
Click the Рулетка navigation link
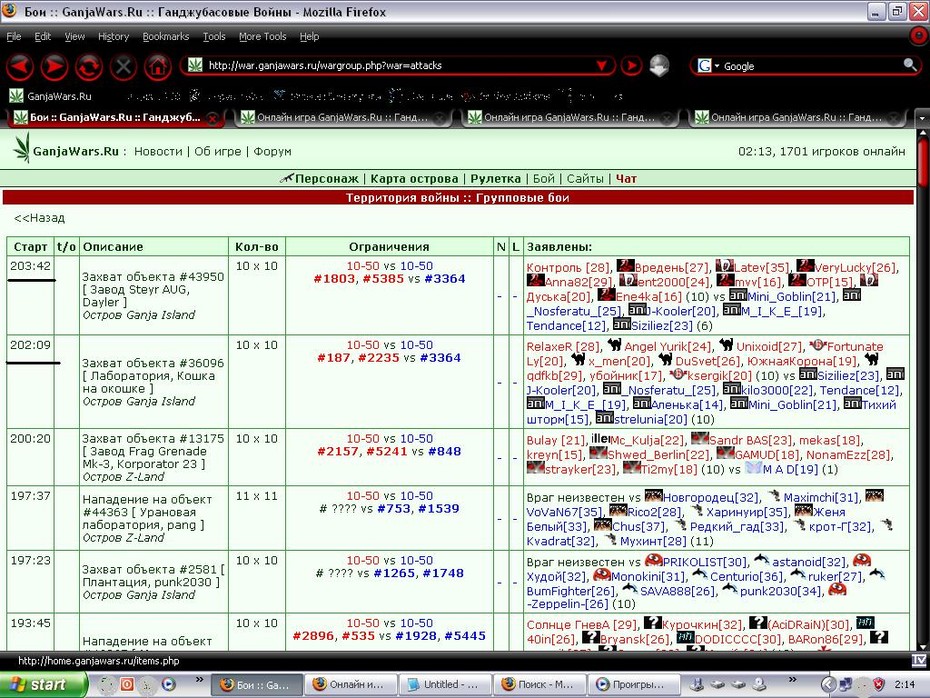(495, 179)
